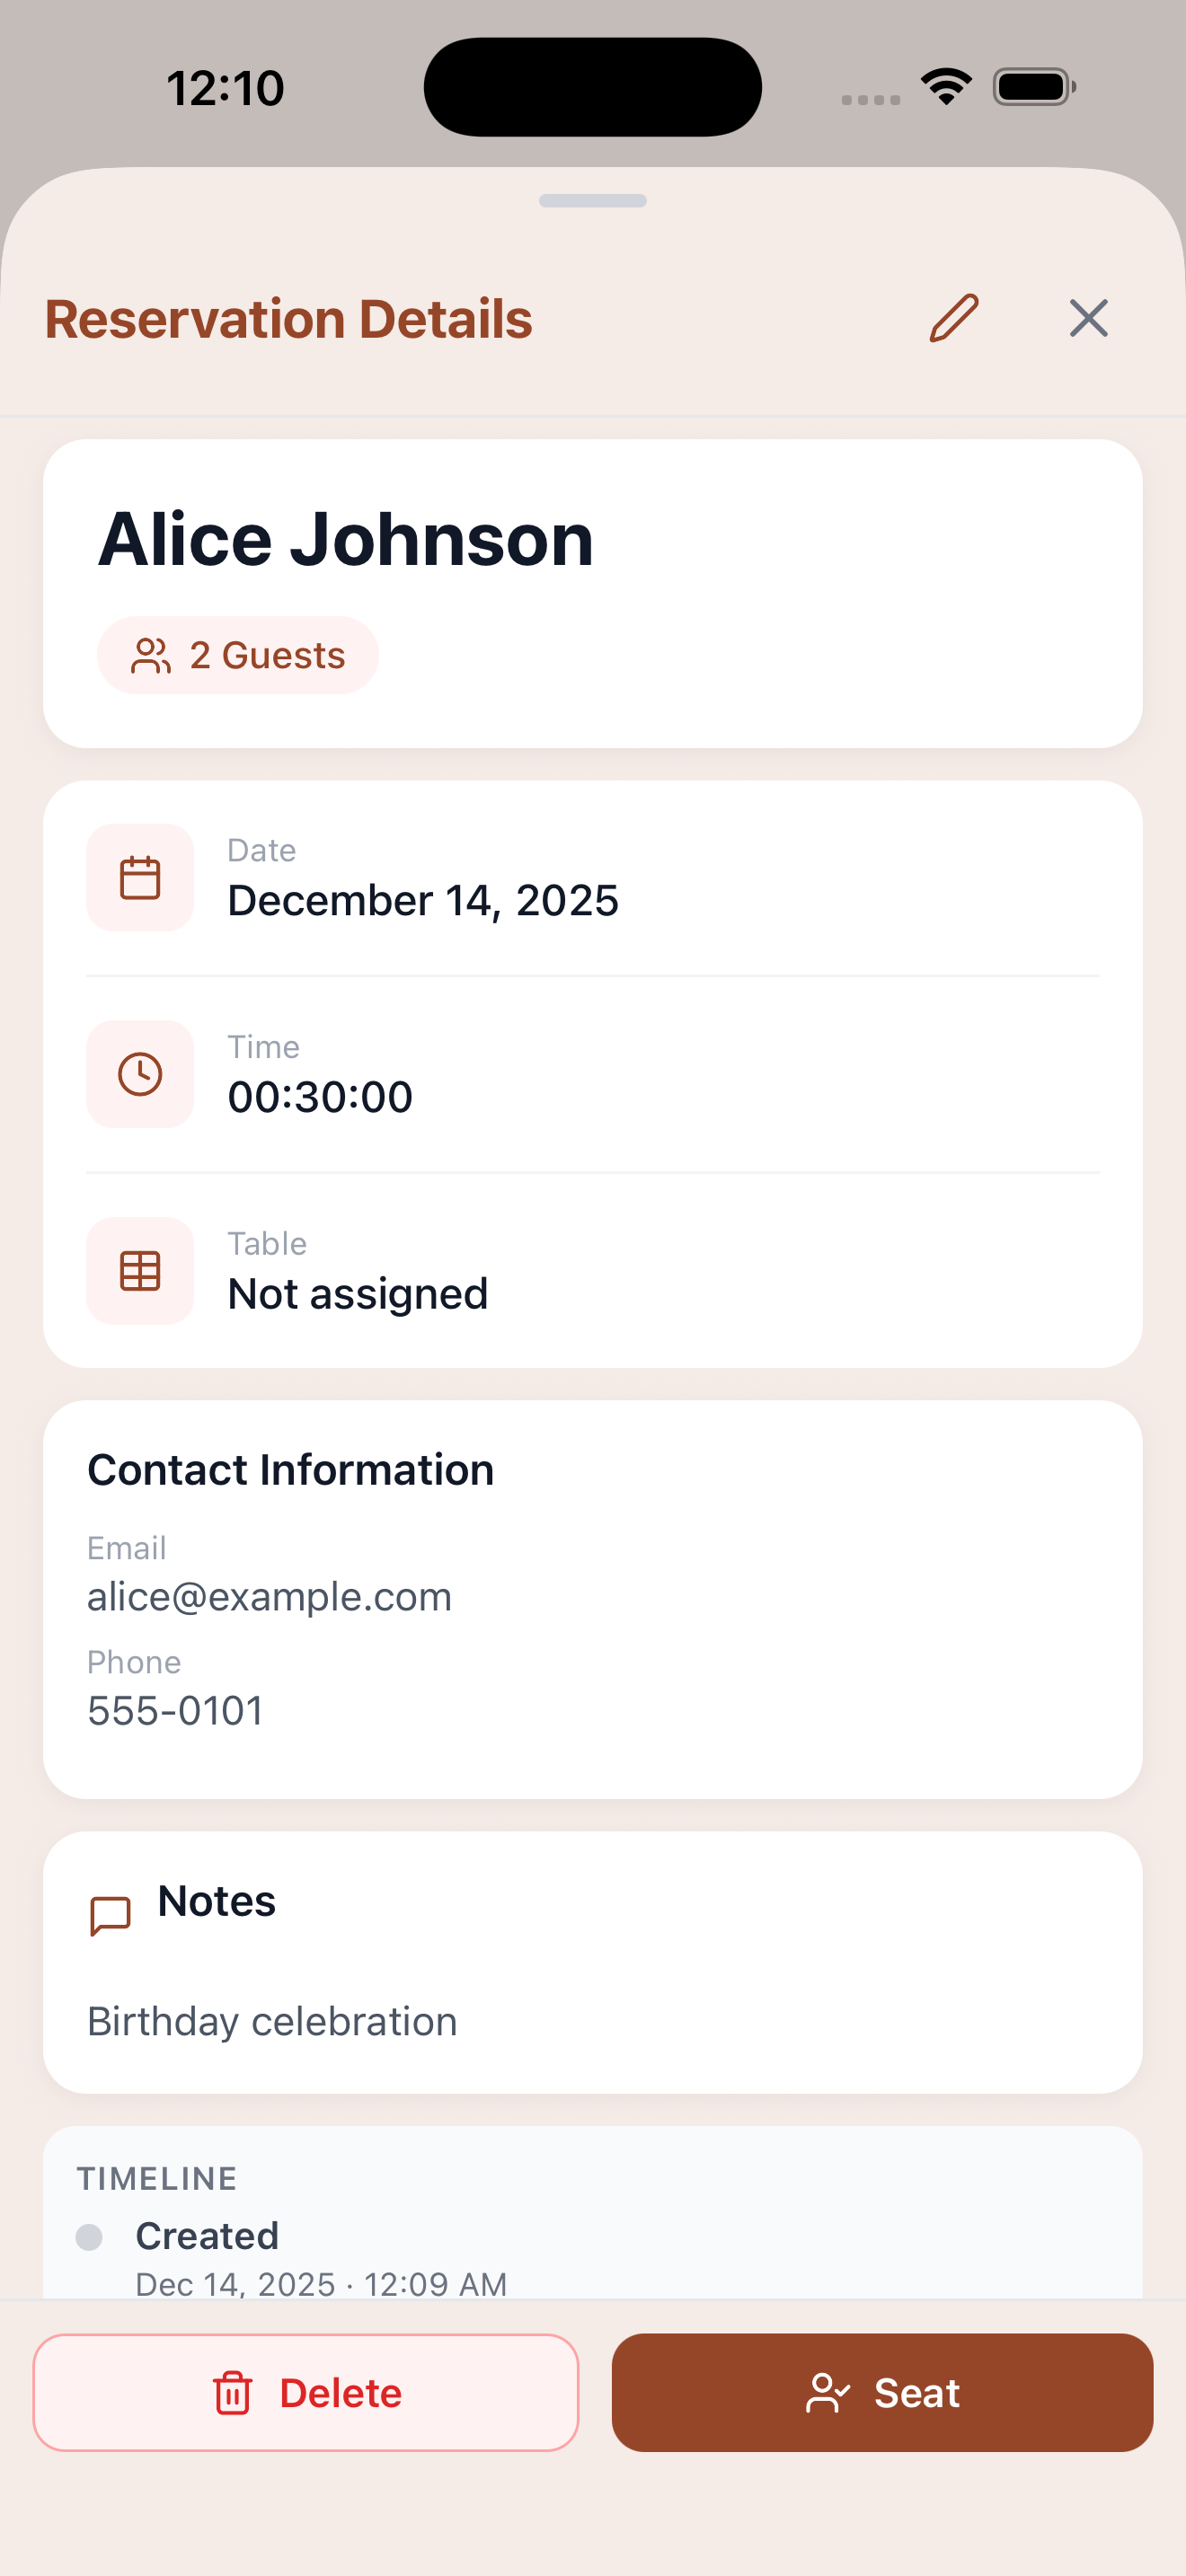
Task: Tap the battery status icon
Action: [x=1033, y=87]
